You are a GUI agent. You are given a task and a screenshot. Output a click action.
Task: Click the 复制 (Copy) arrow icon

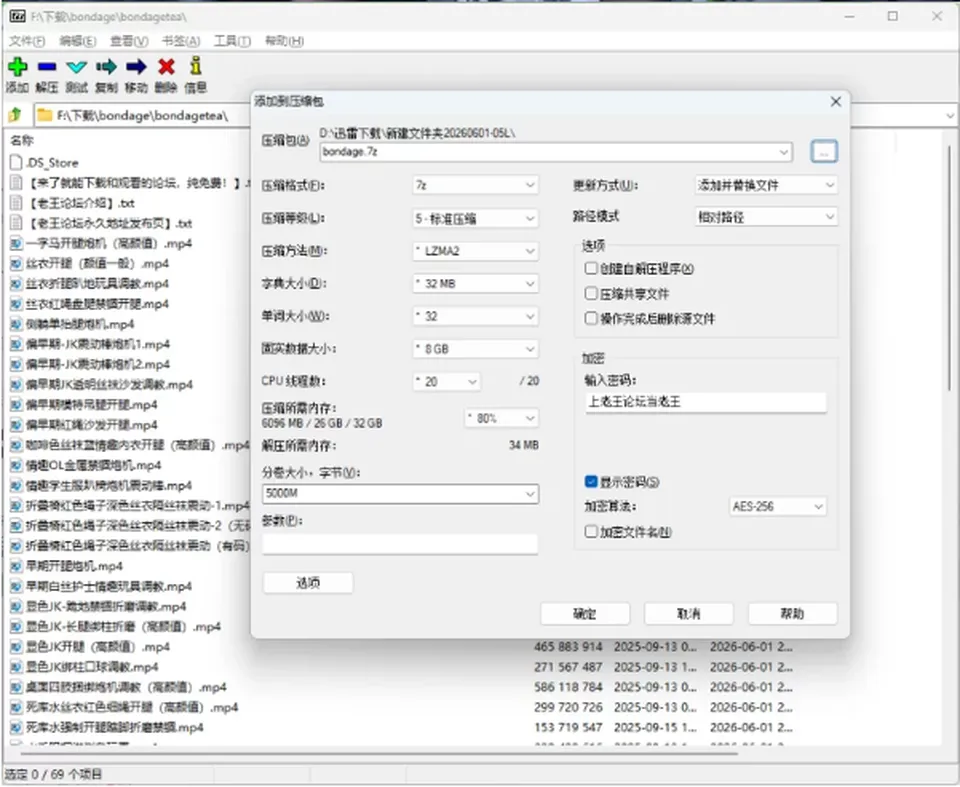(106, 66)
